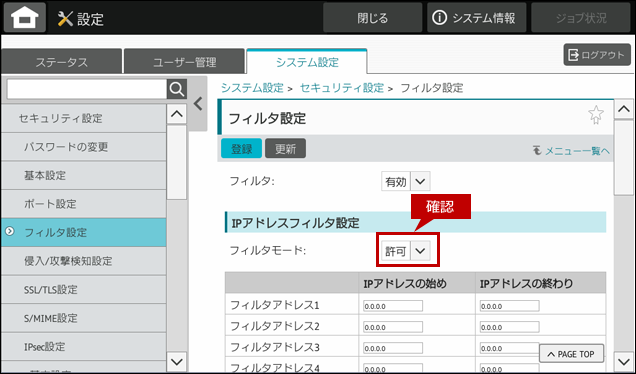Click the フィルタアドレス3 row label
Viewport: 636px width, 374px height.
[275, 347]
